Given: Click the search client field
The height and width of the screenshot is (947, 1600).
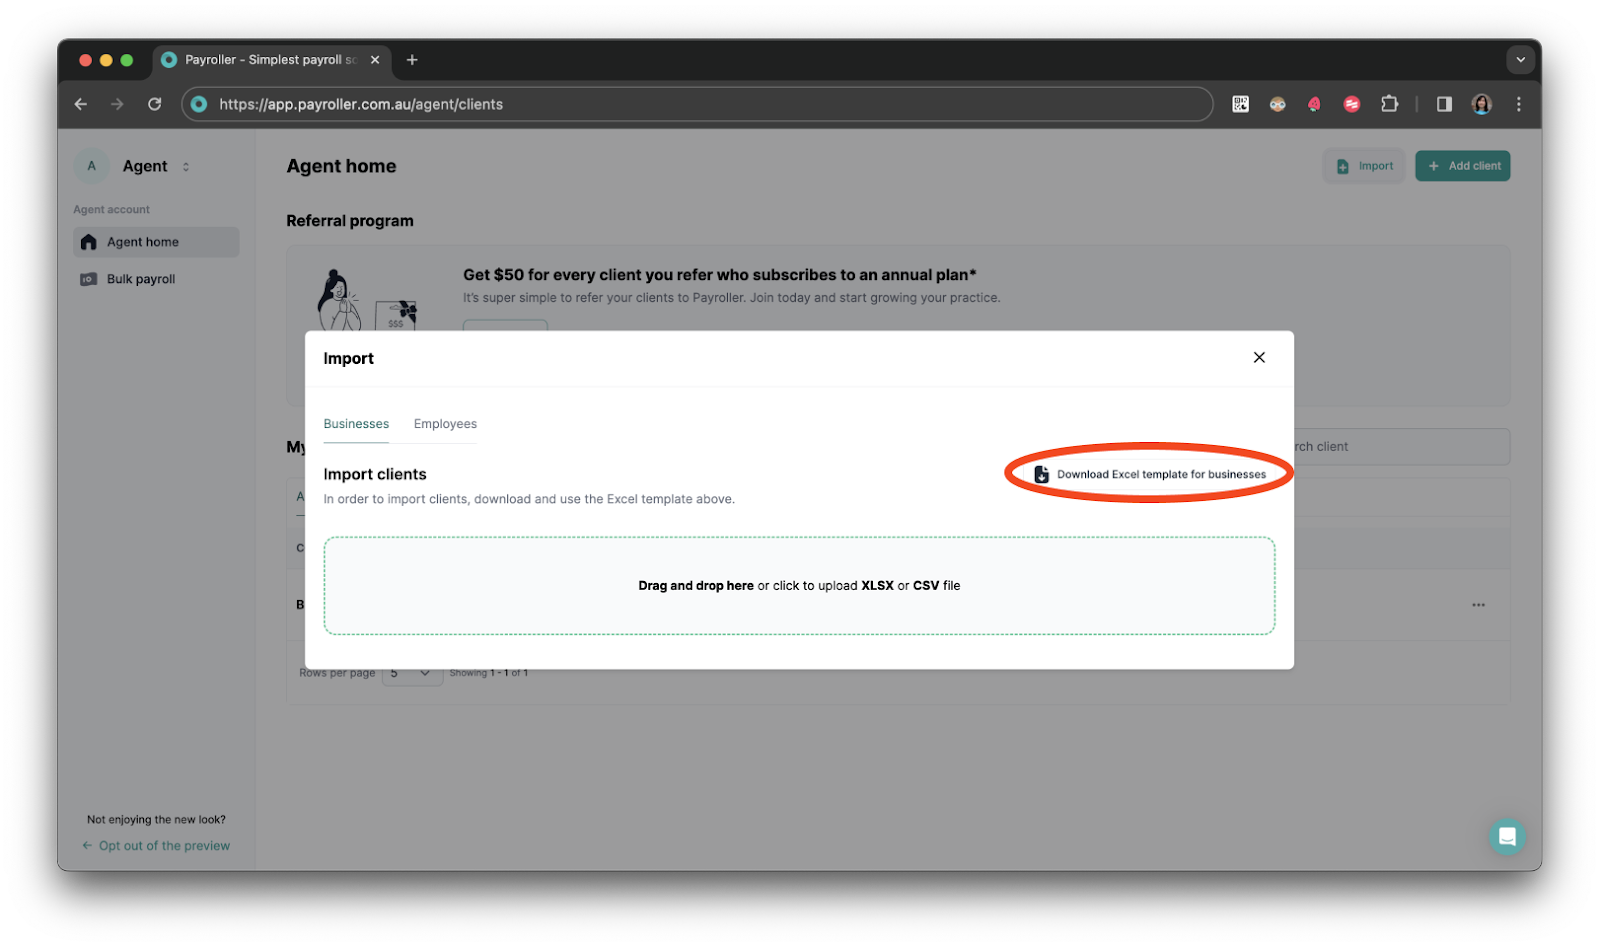Looking at the screenshot, I should point(1400,447).
